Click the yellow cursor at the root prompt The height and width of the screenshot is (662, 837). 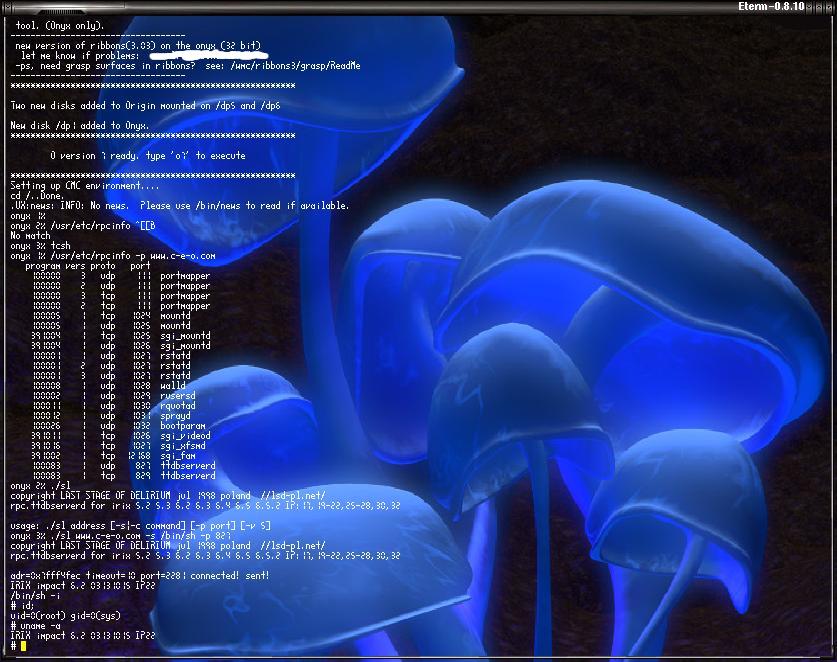(x=23, y=646)
